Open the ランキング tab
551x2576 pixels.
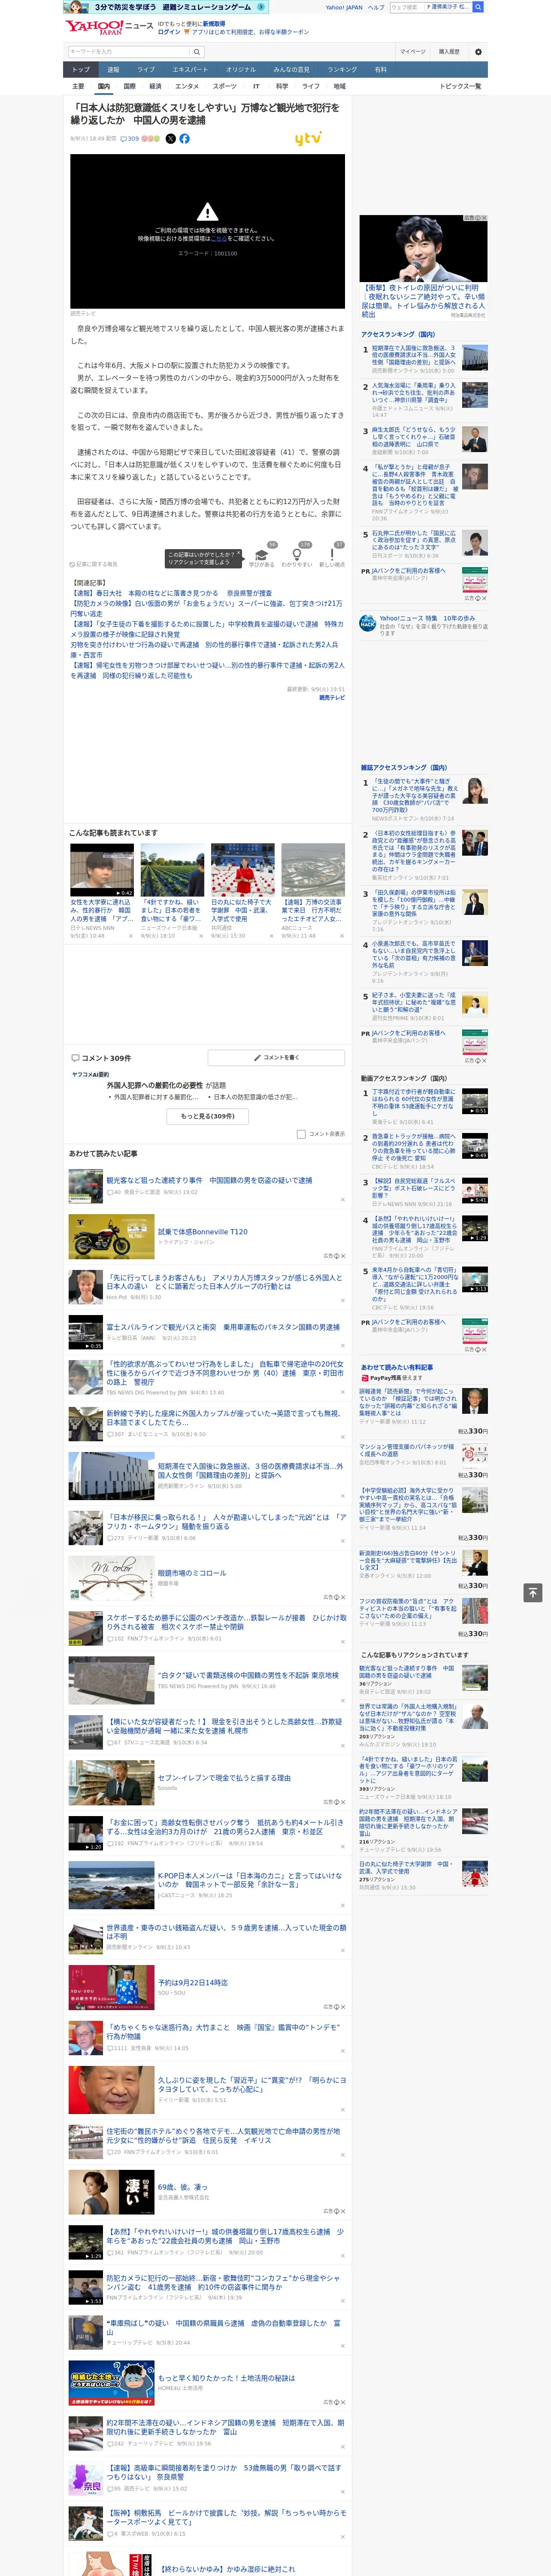coord(342,70)
